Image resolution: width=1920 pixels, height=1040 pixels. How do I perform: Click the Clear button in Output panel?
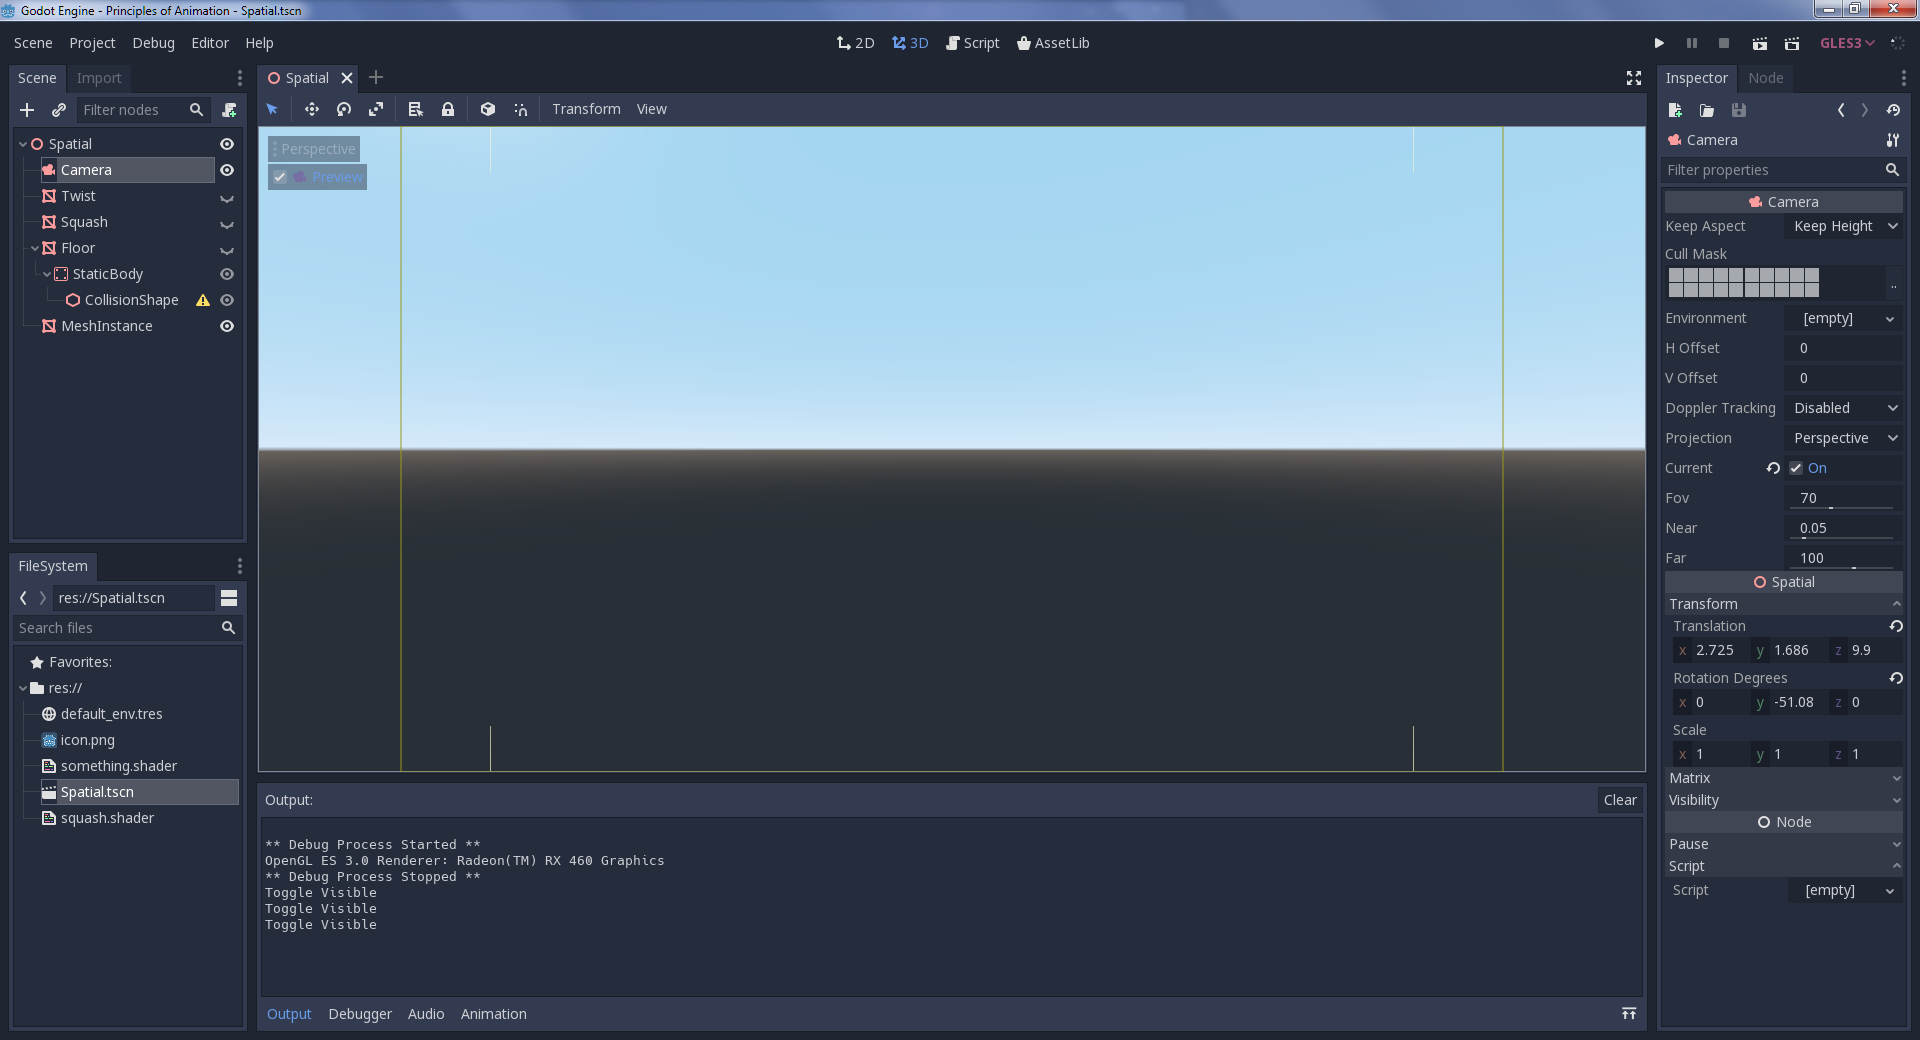point(1619,800)
